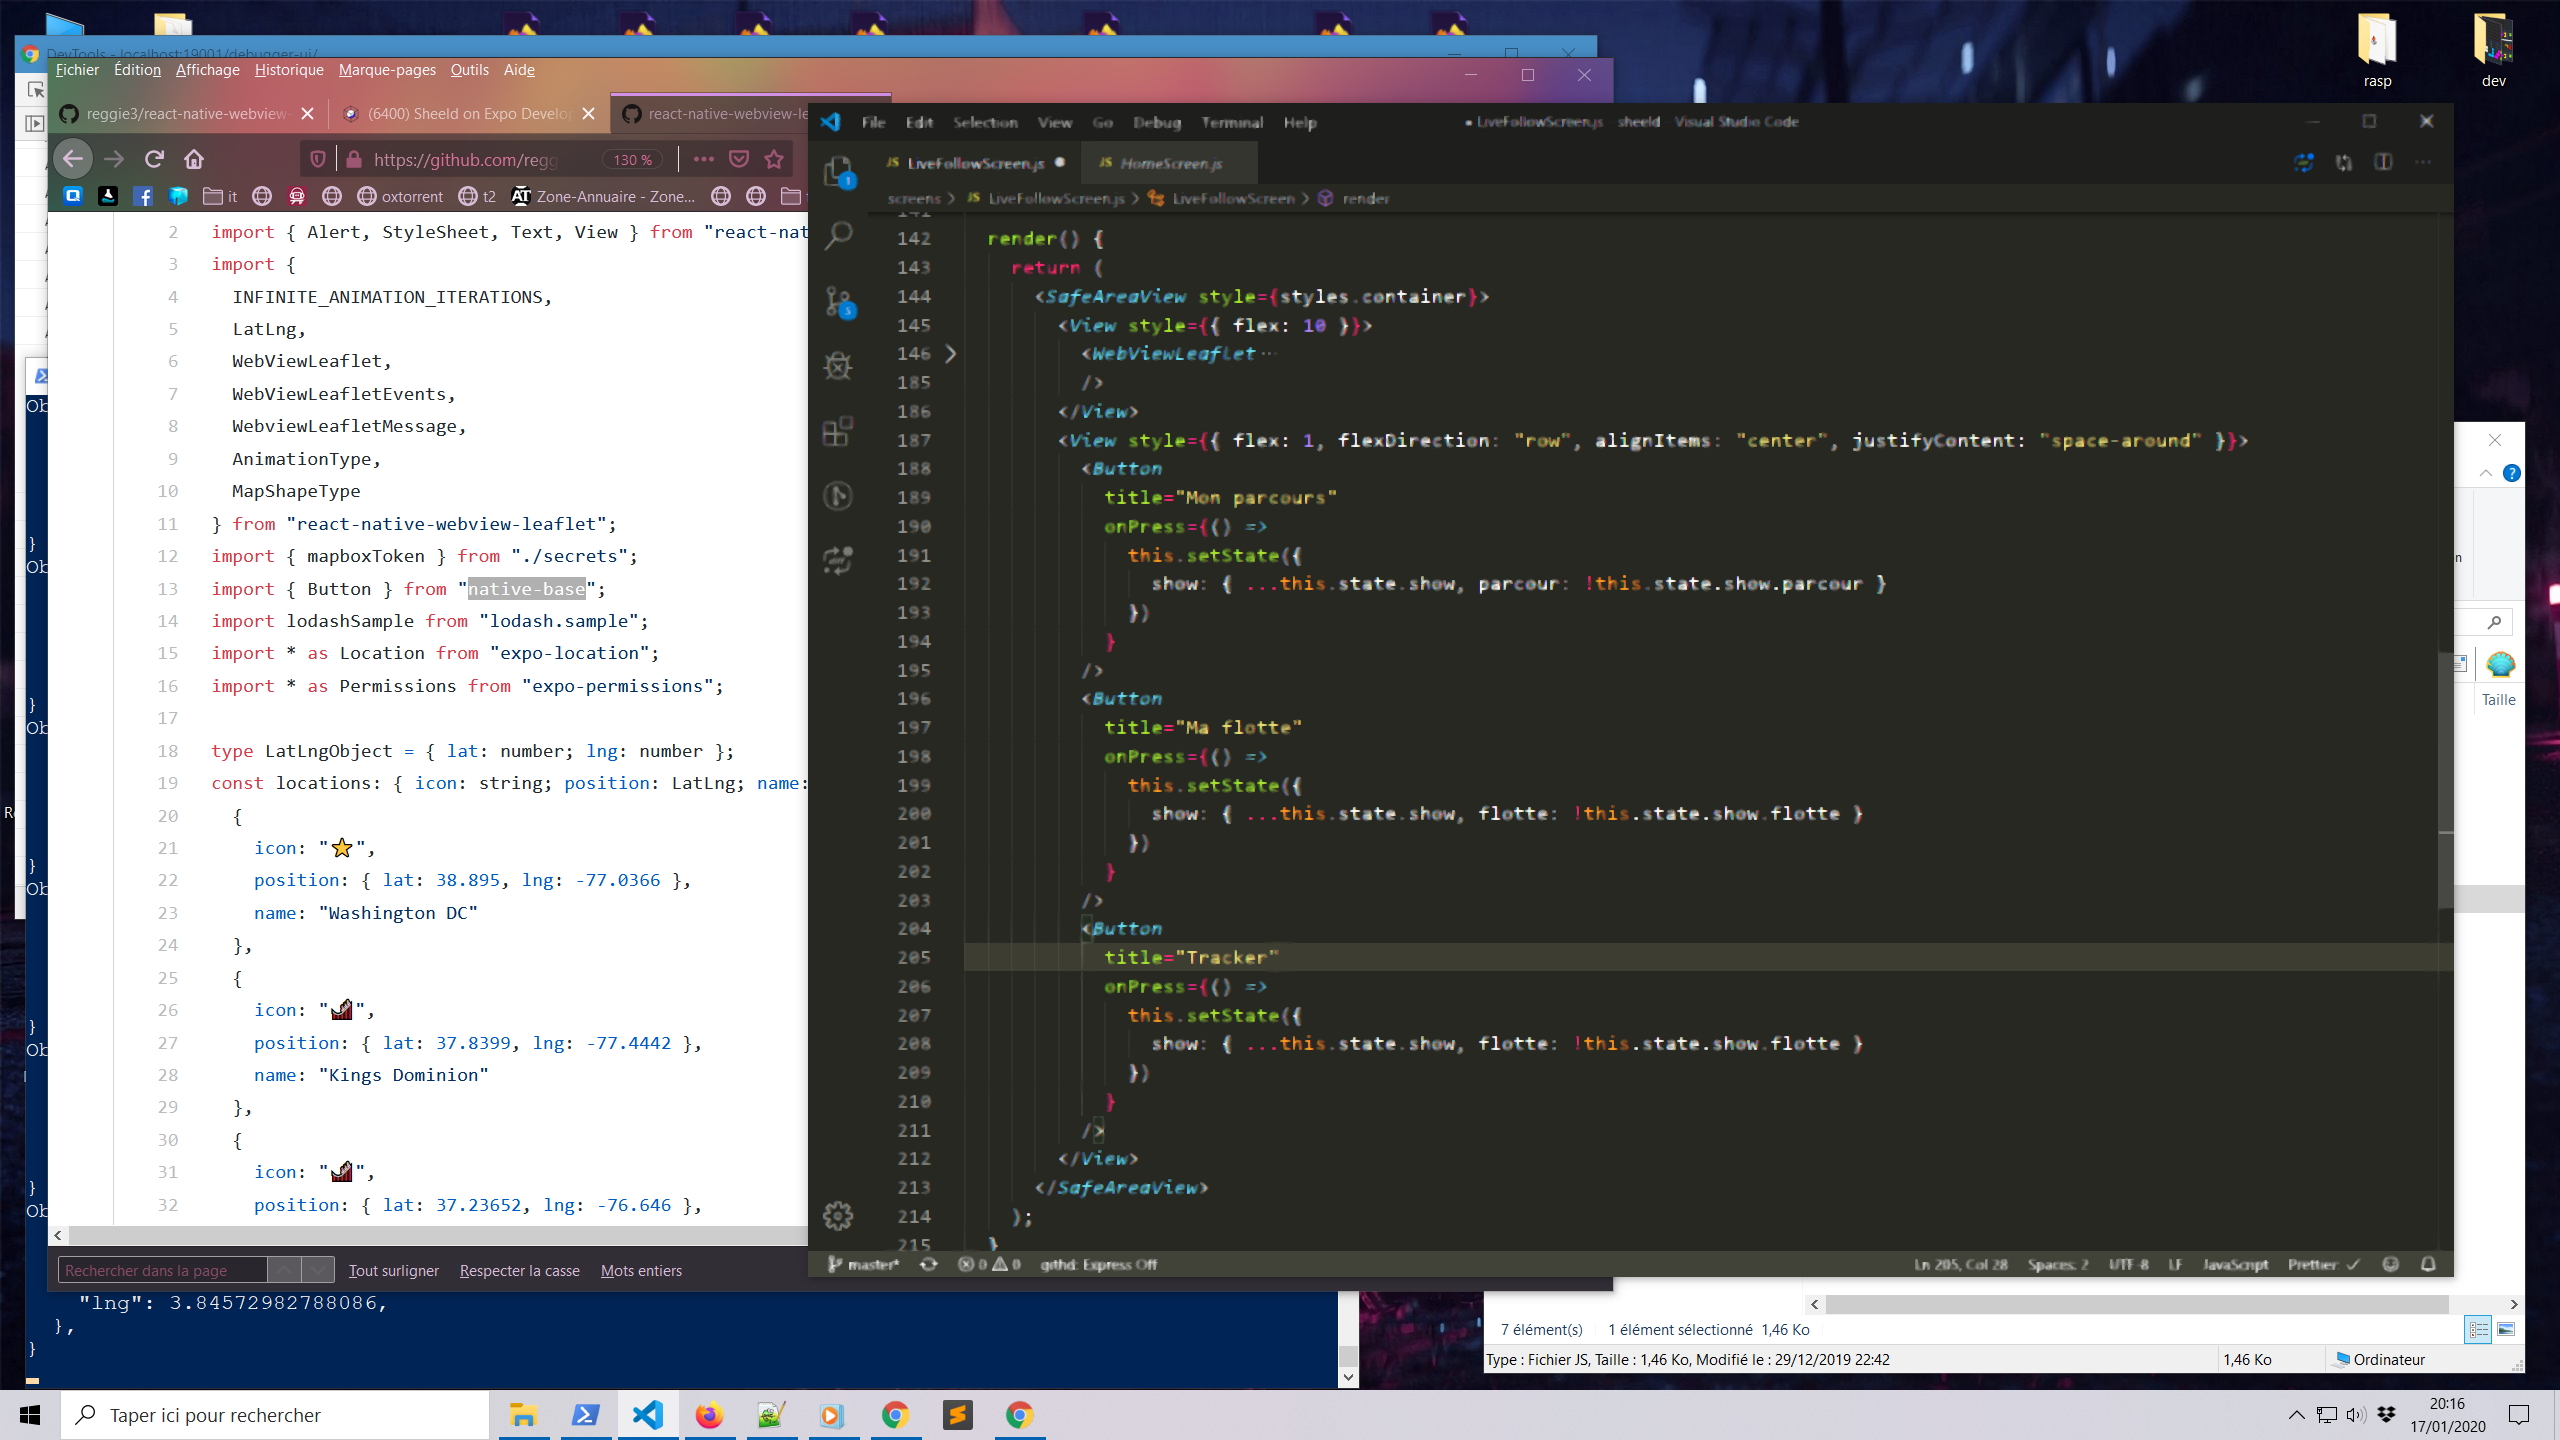
Task: Click Windows taskbar search box
Action: (275, 1415)
